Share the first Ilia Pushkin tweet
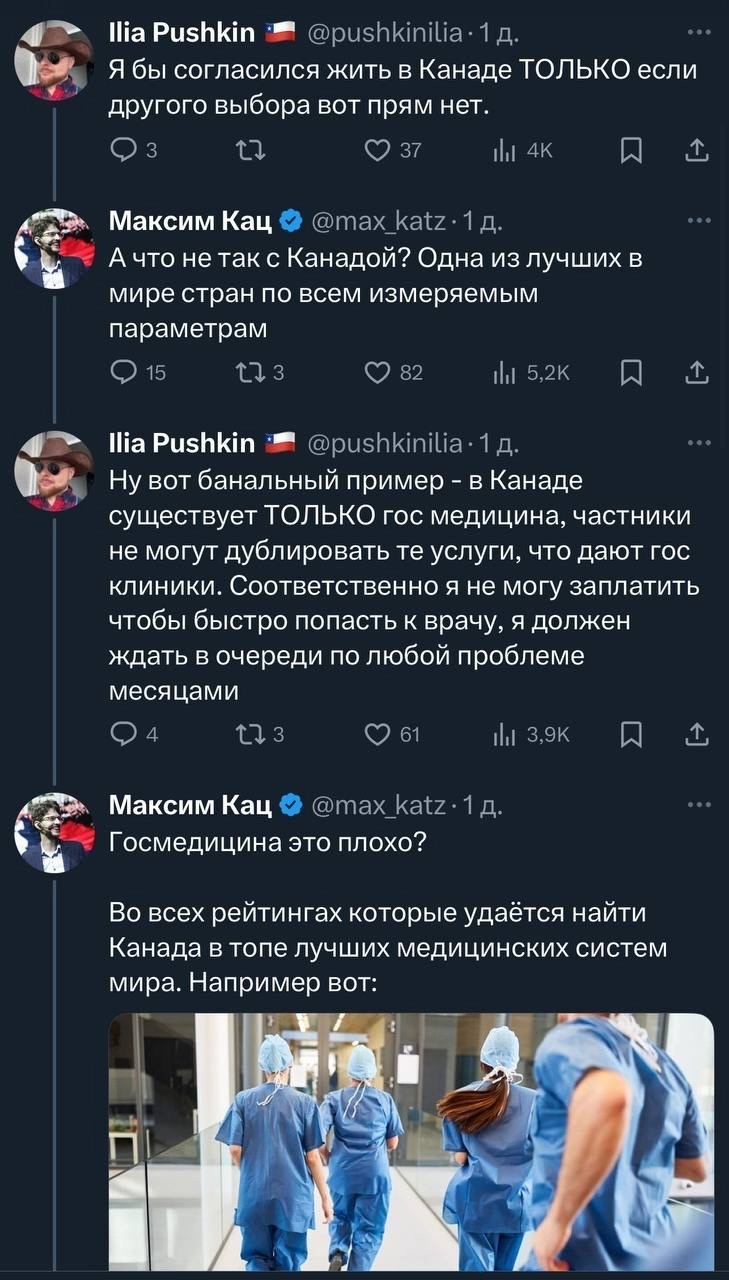The image size is (729, 1280). click(x=697, y=150)
